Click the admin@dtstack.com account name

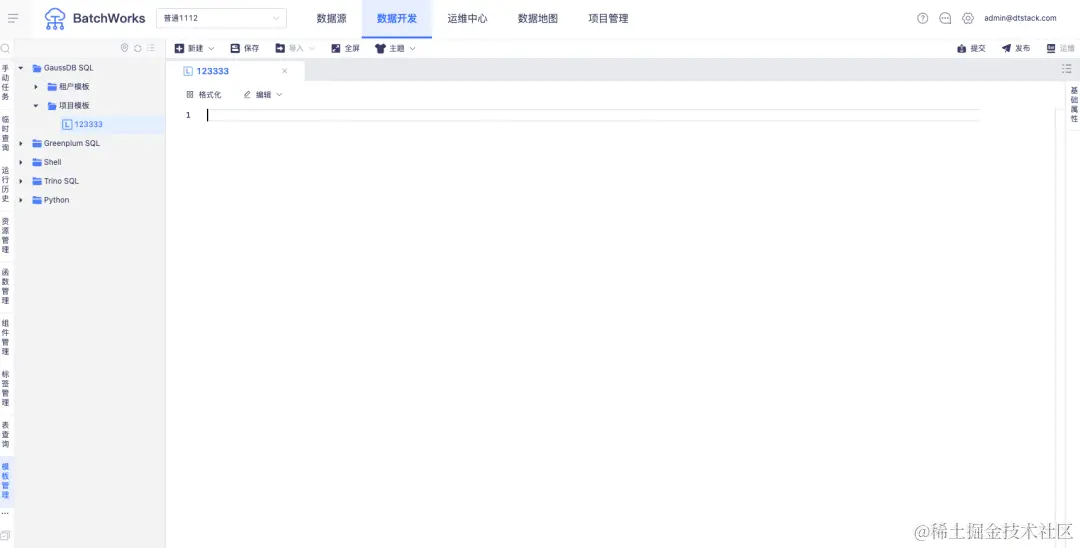[x=1019, y=19]
